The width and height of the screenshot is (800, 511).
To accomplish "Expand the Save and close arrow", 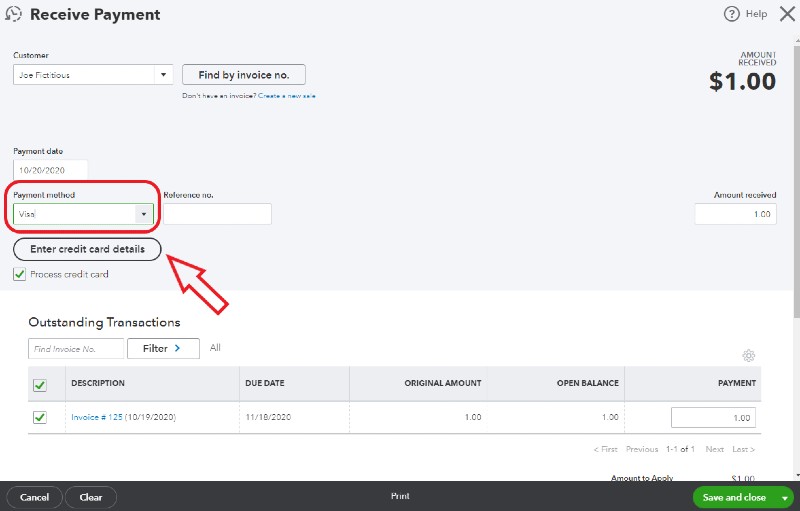I will (x=785, y=498).
